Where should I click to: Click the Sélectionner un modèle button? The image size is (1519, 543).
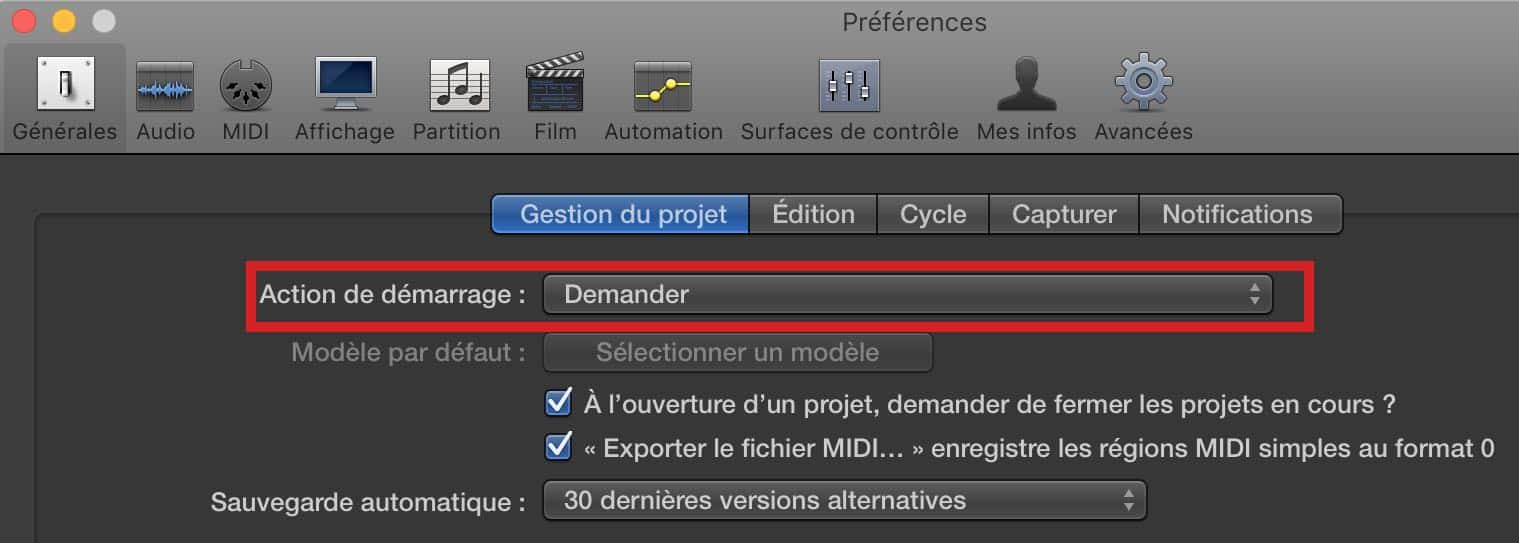(x=738, y=352)
